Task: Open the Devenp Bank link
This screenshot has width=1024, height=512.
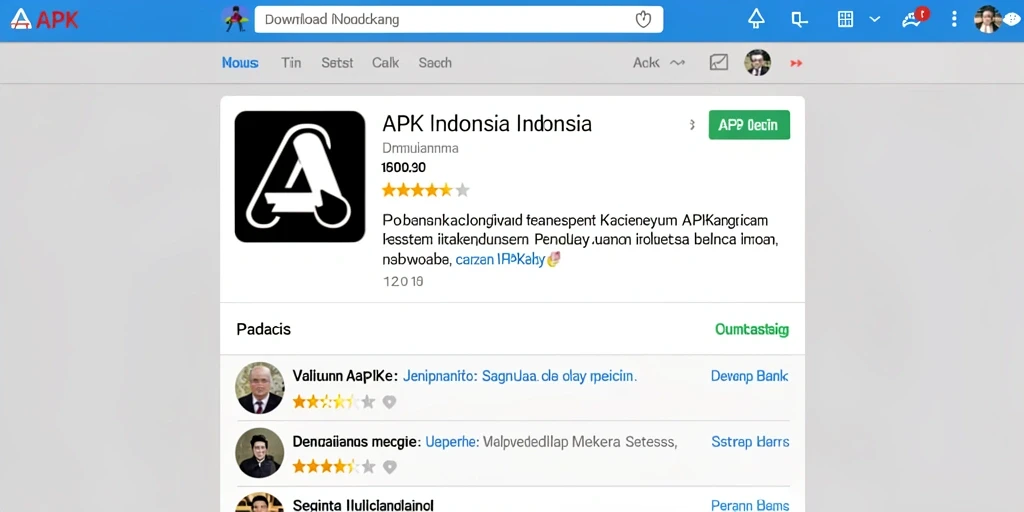Action: (x=749, y=376)
